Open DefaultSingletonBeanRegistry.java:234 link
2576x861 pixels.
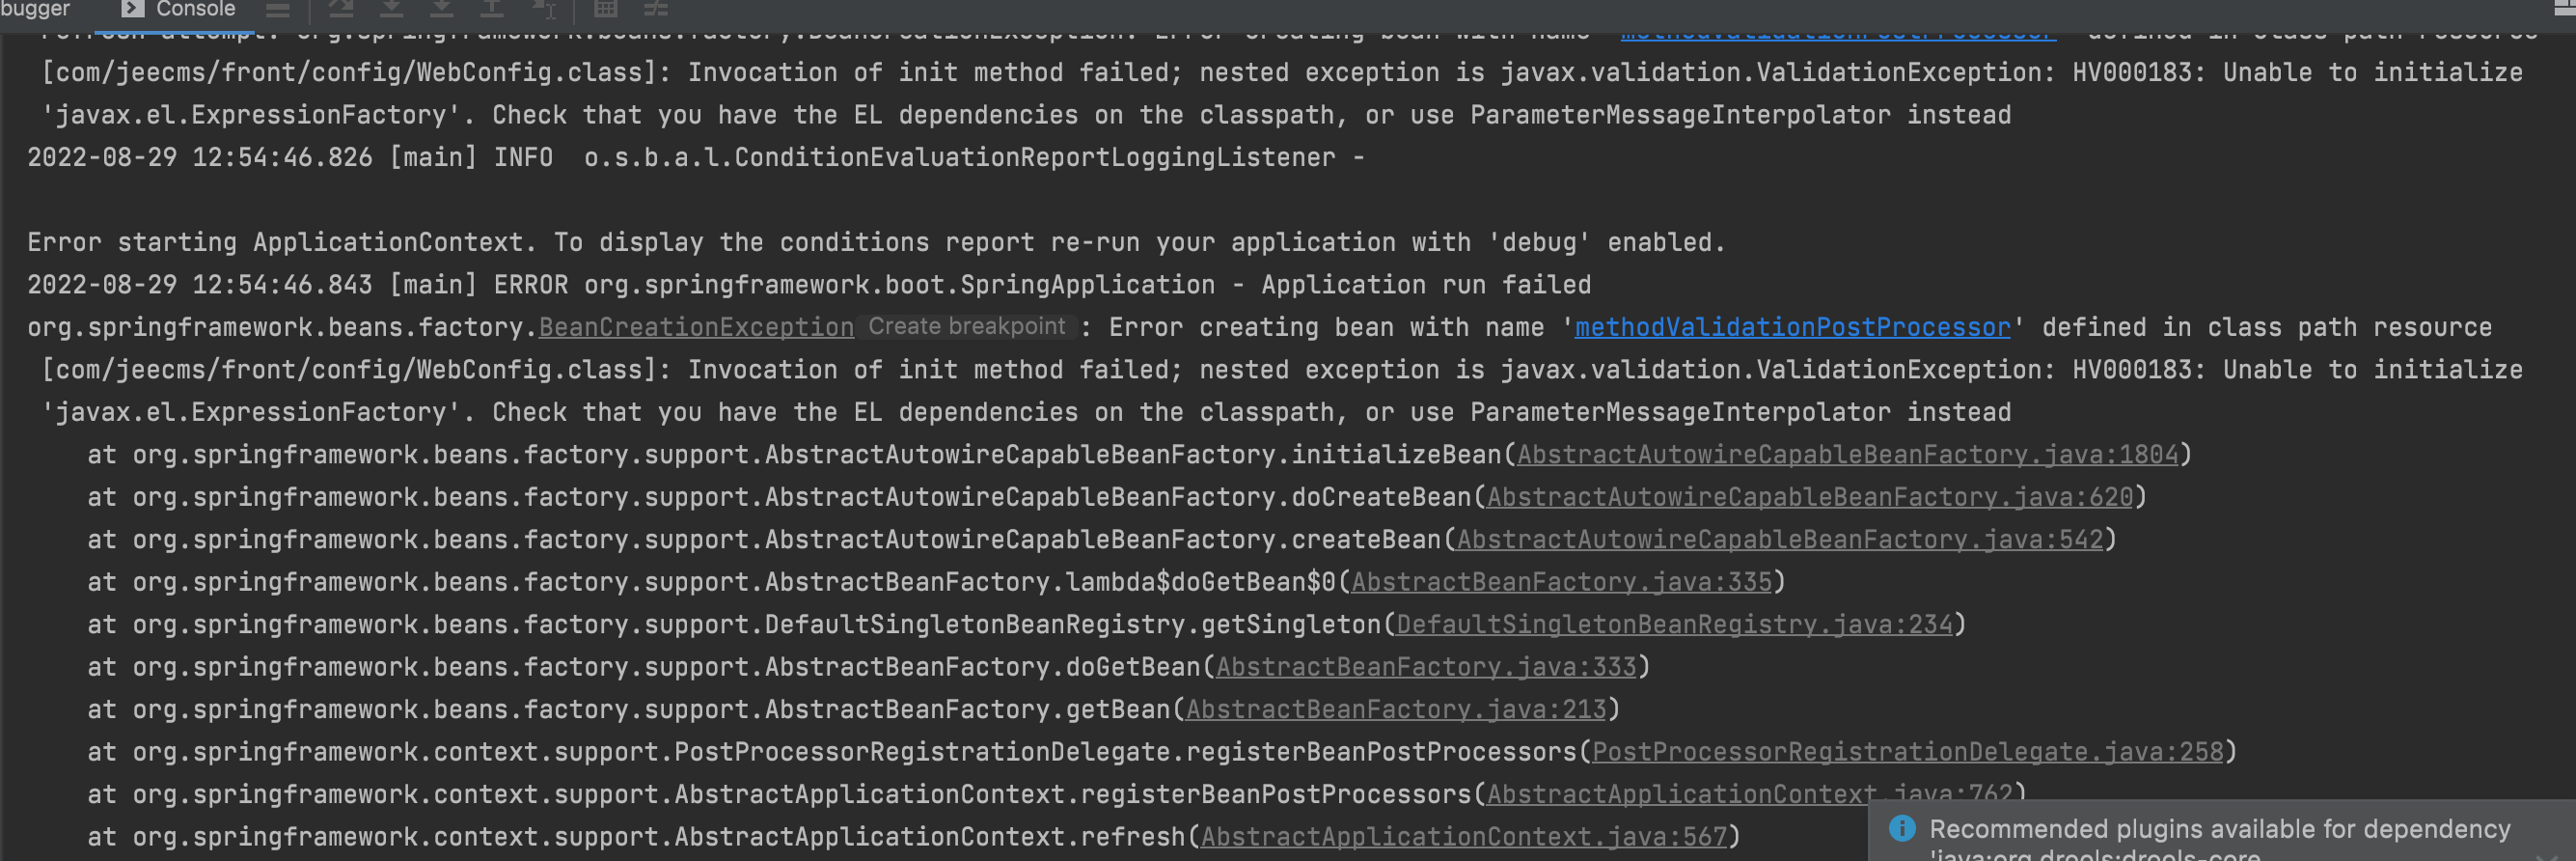pyautogui.click(x=1674, y=625)
